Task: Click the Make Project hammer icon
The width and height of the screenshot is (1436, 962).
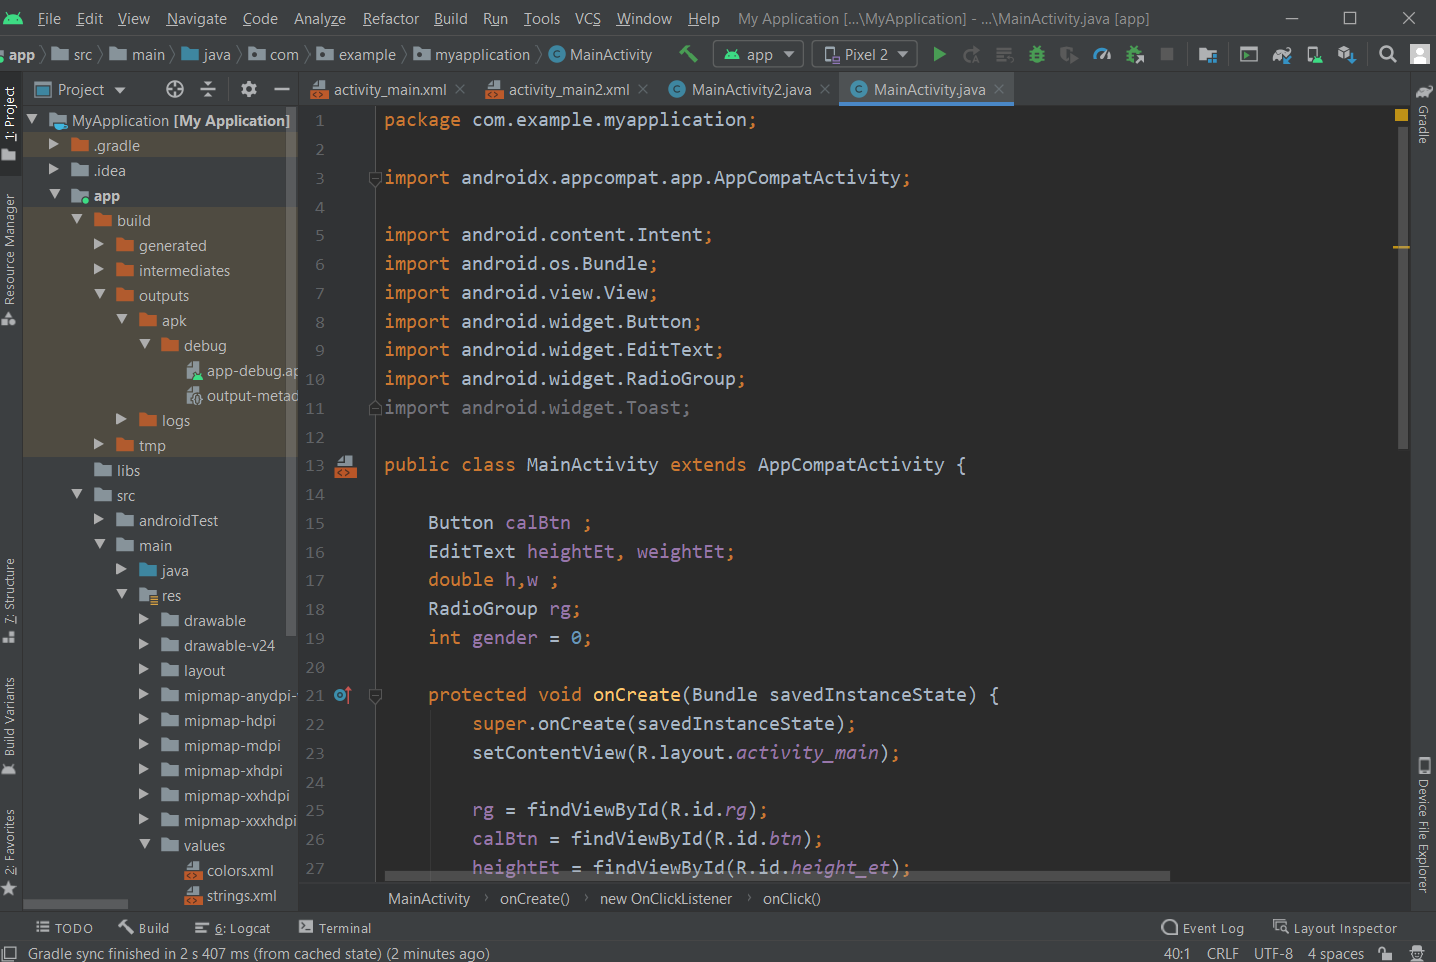Action: pyautogui.click(x=688, y=54)
